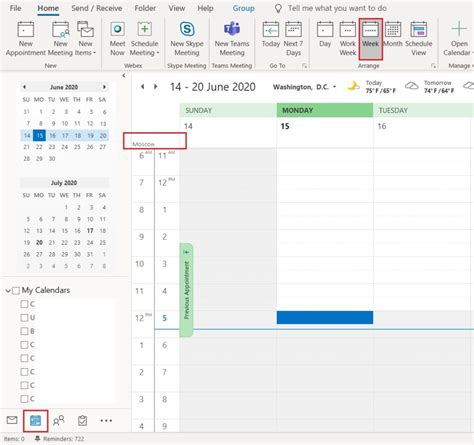Image resolution: width=474 pixels, height=445 pixels.
Task: Open the View ribbon tab
Action: (x=177, y=8)
